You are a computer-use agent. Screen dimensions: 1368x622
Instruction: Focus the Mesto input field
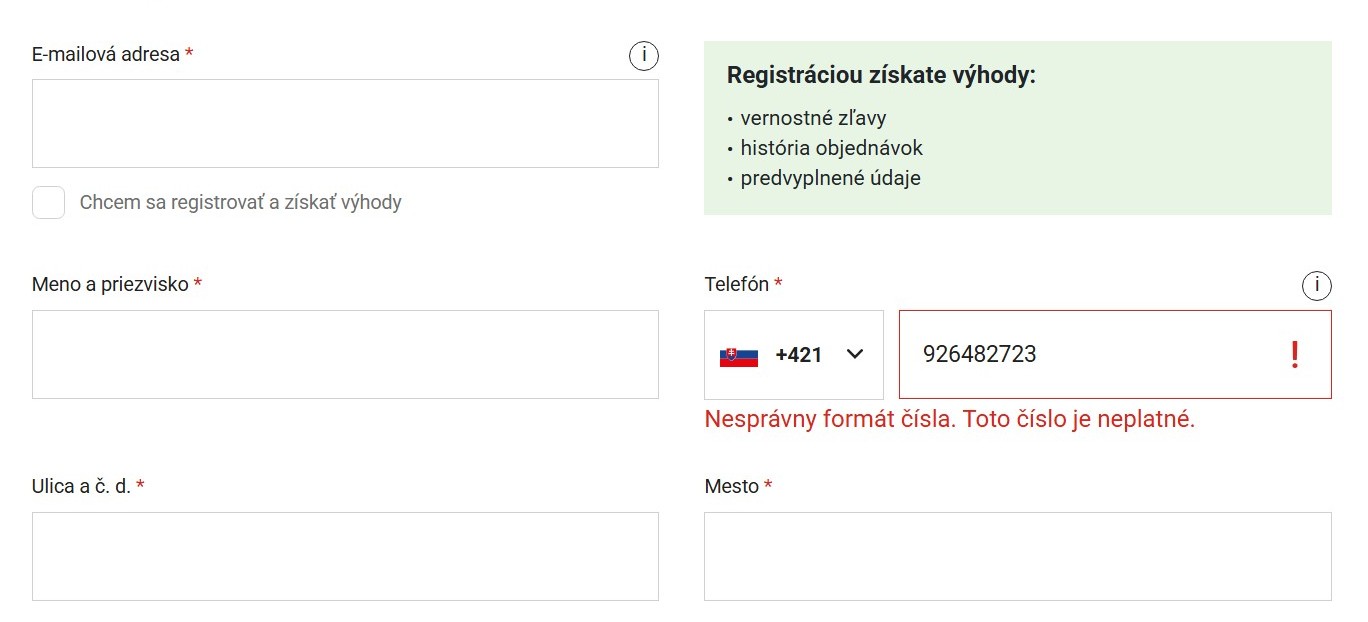coord(1018,556)
